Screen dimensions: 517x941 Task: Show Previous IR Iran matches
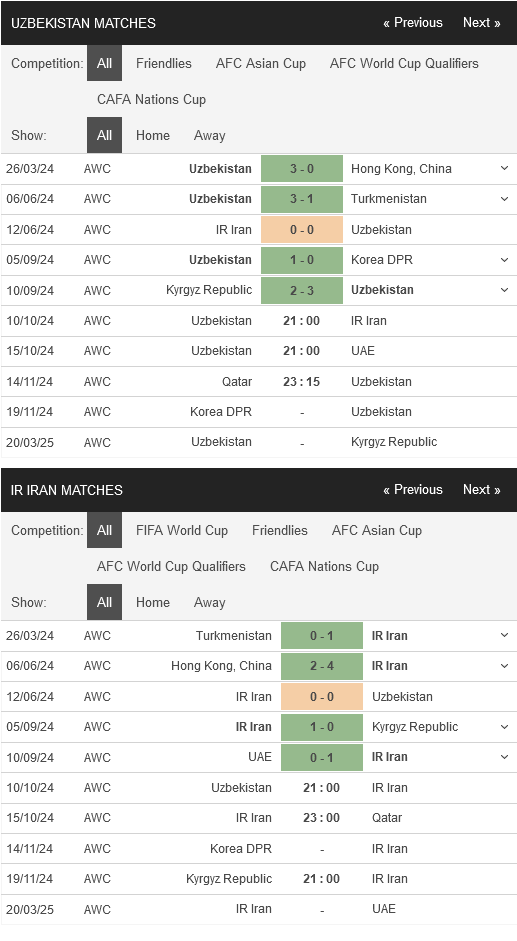413,490
